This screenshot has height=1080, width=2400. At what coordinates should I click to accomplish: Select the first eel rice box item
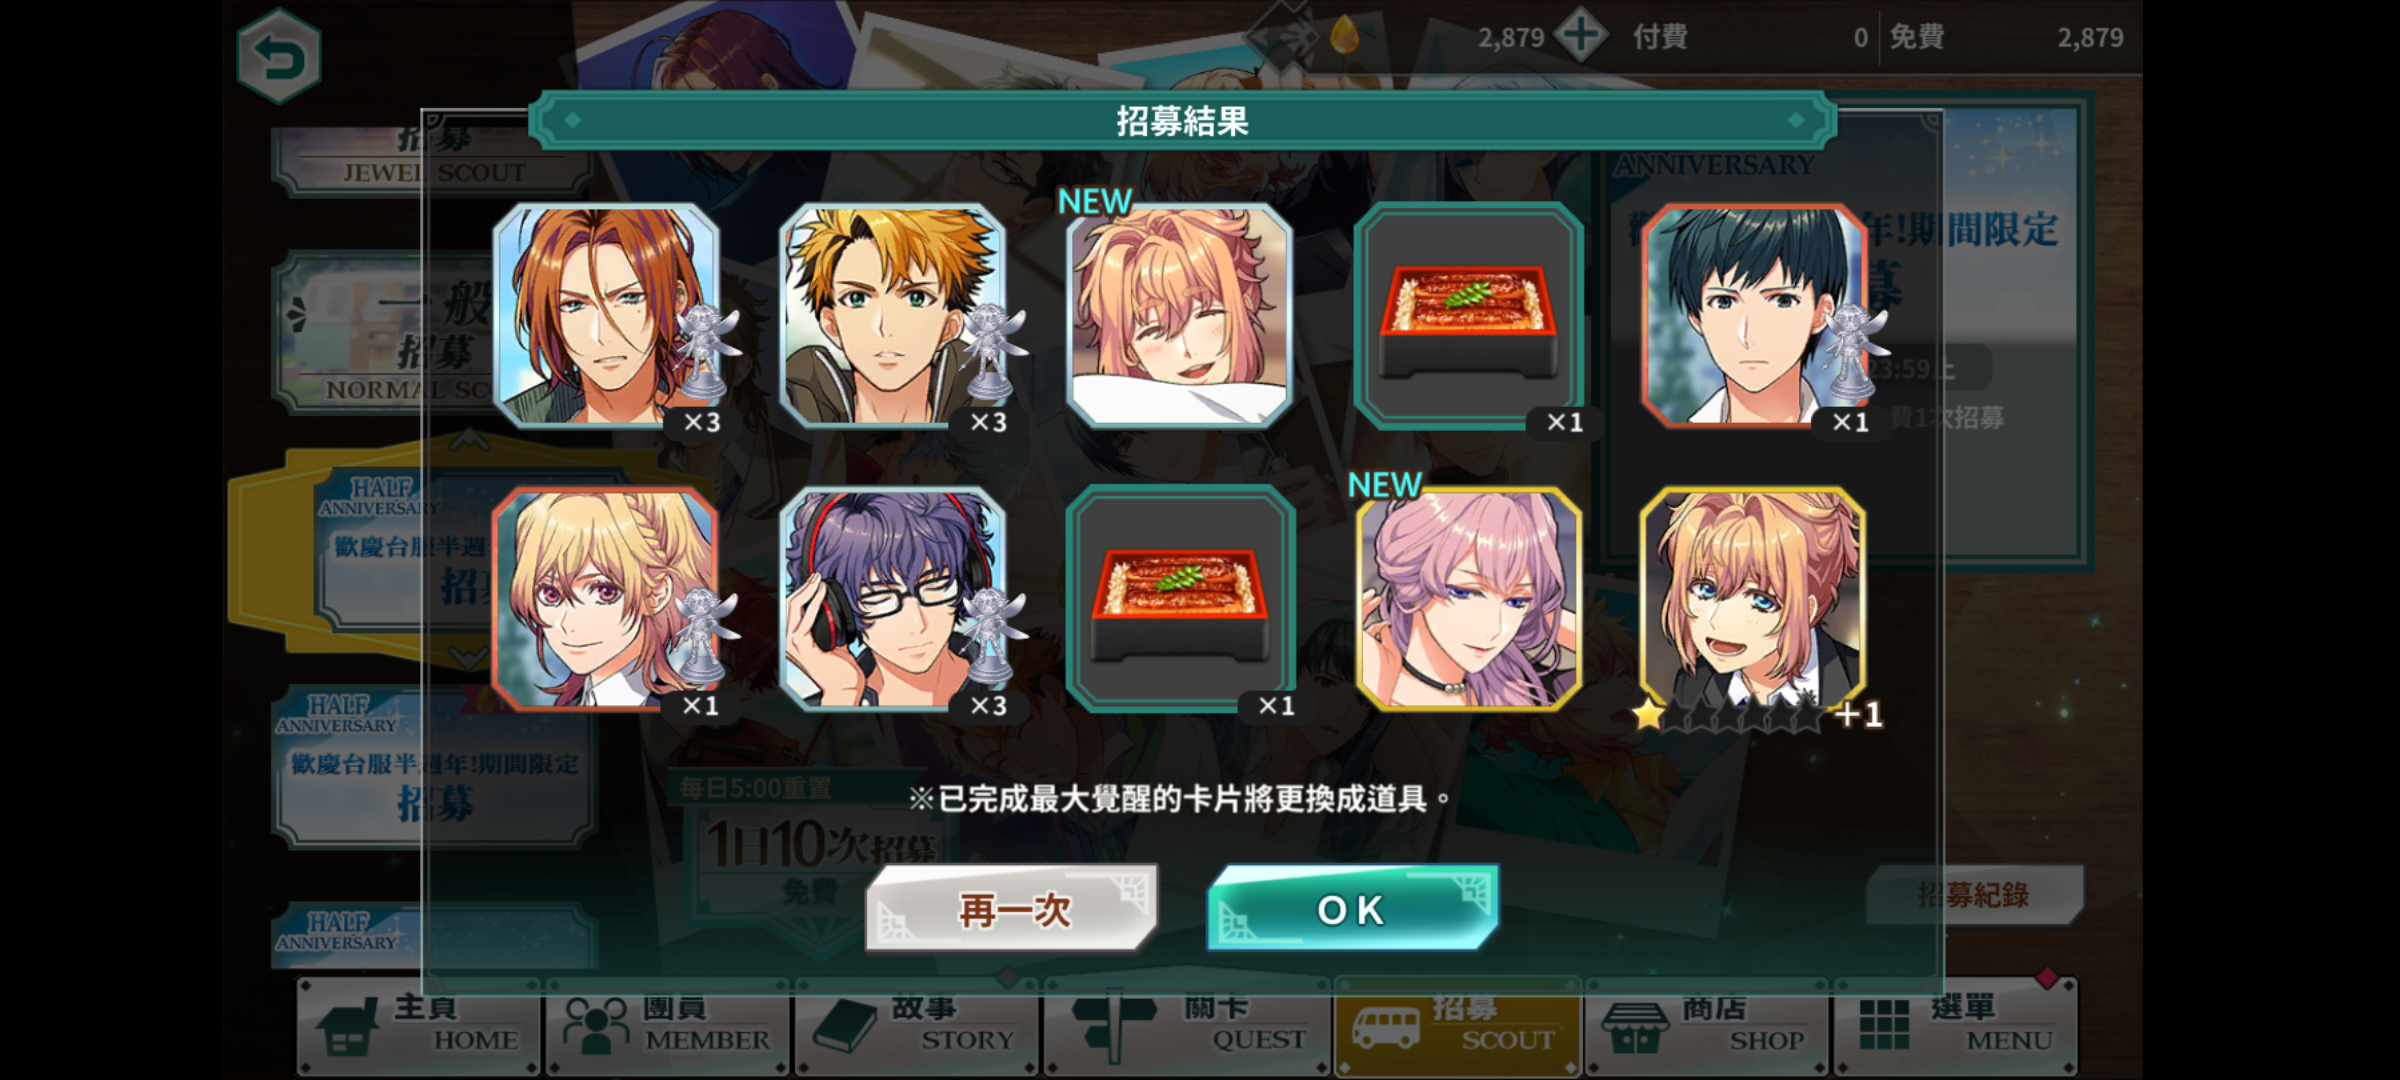click(1468, 315)
